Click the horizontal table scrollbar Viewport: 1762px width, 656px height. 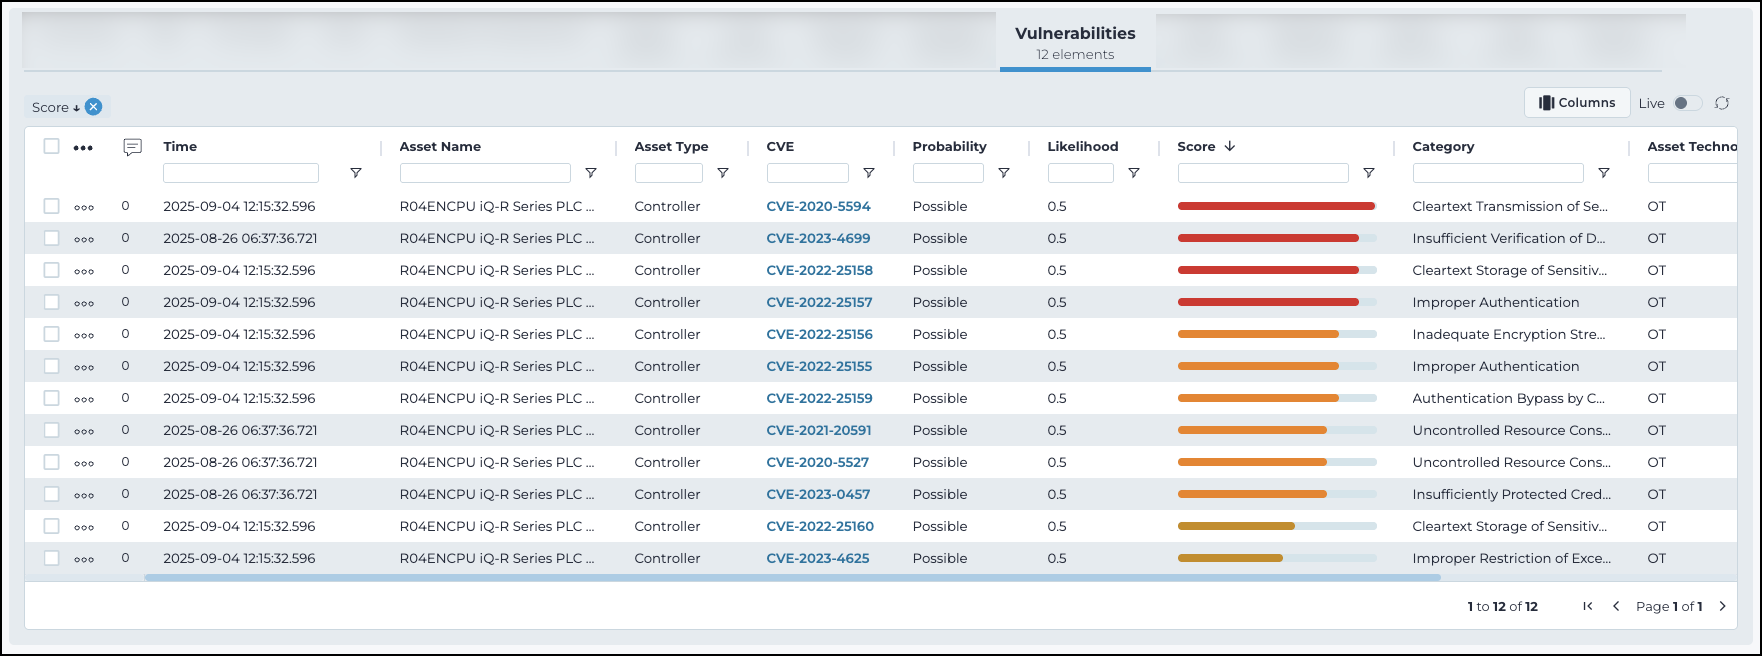click(x=792, y=578)
